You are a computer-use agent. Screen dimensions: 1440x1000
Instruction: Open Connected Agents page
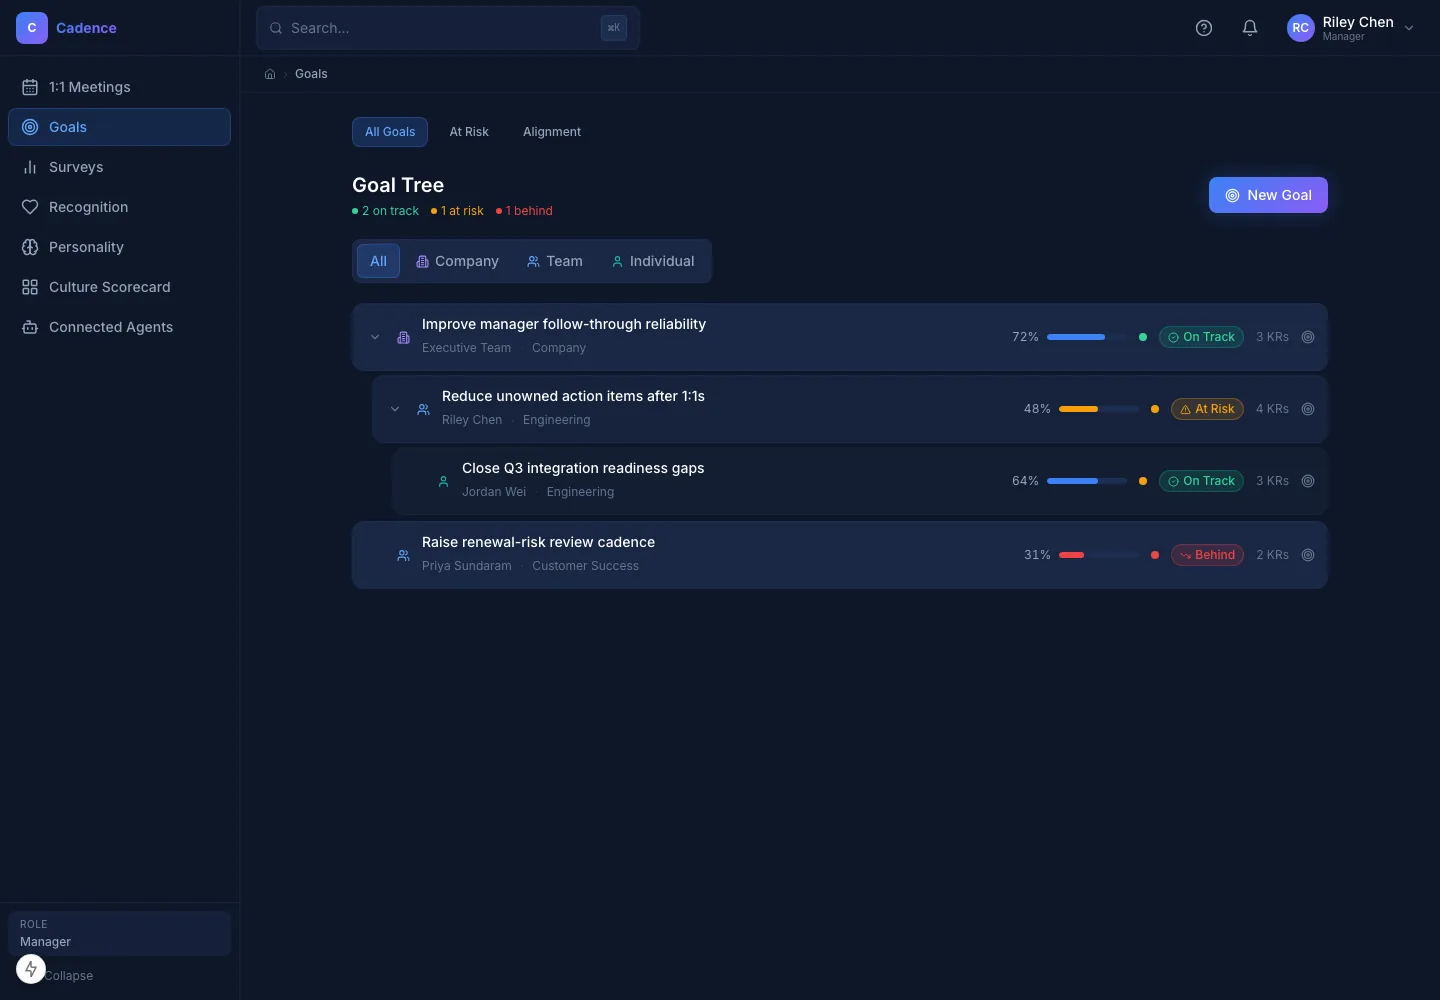(119, 327)
